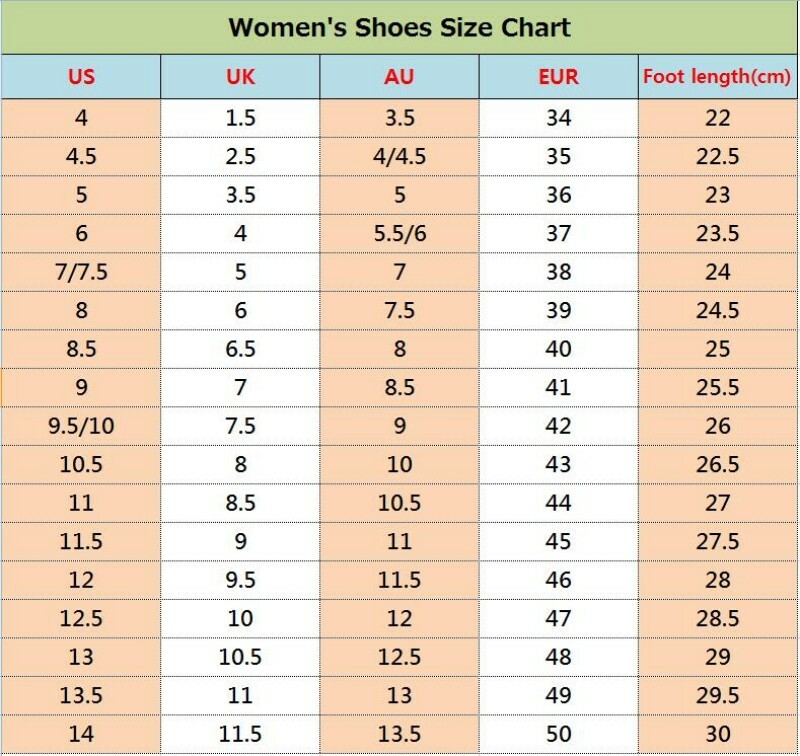
Task: Select the EUR size 39 cell
Action: point(559,310)
